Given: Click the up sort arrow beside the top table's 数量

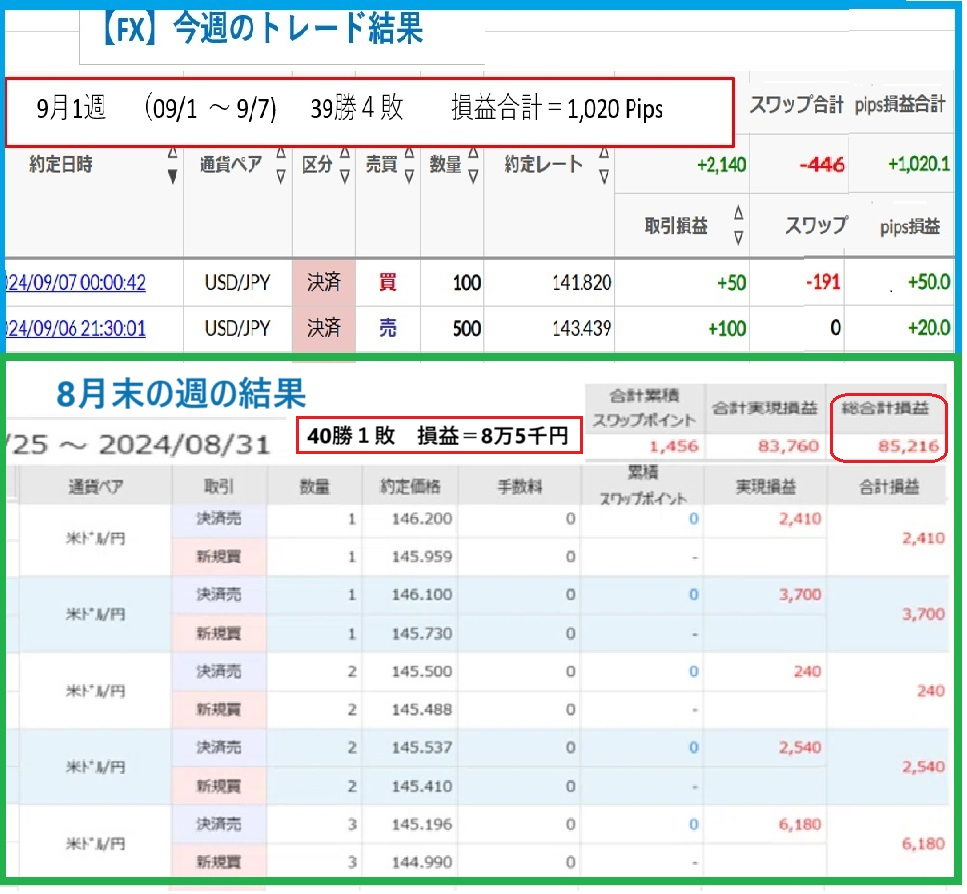Looking at the screenshot, I should [473, 152].
